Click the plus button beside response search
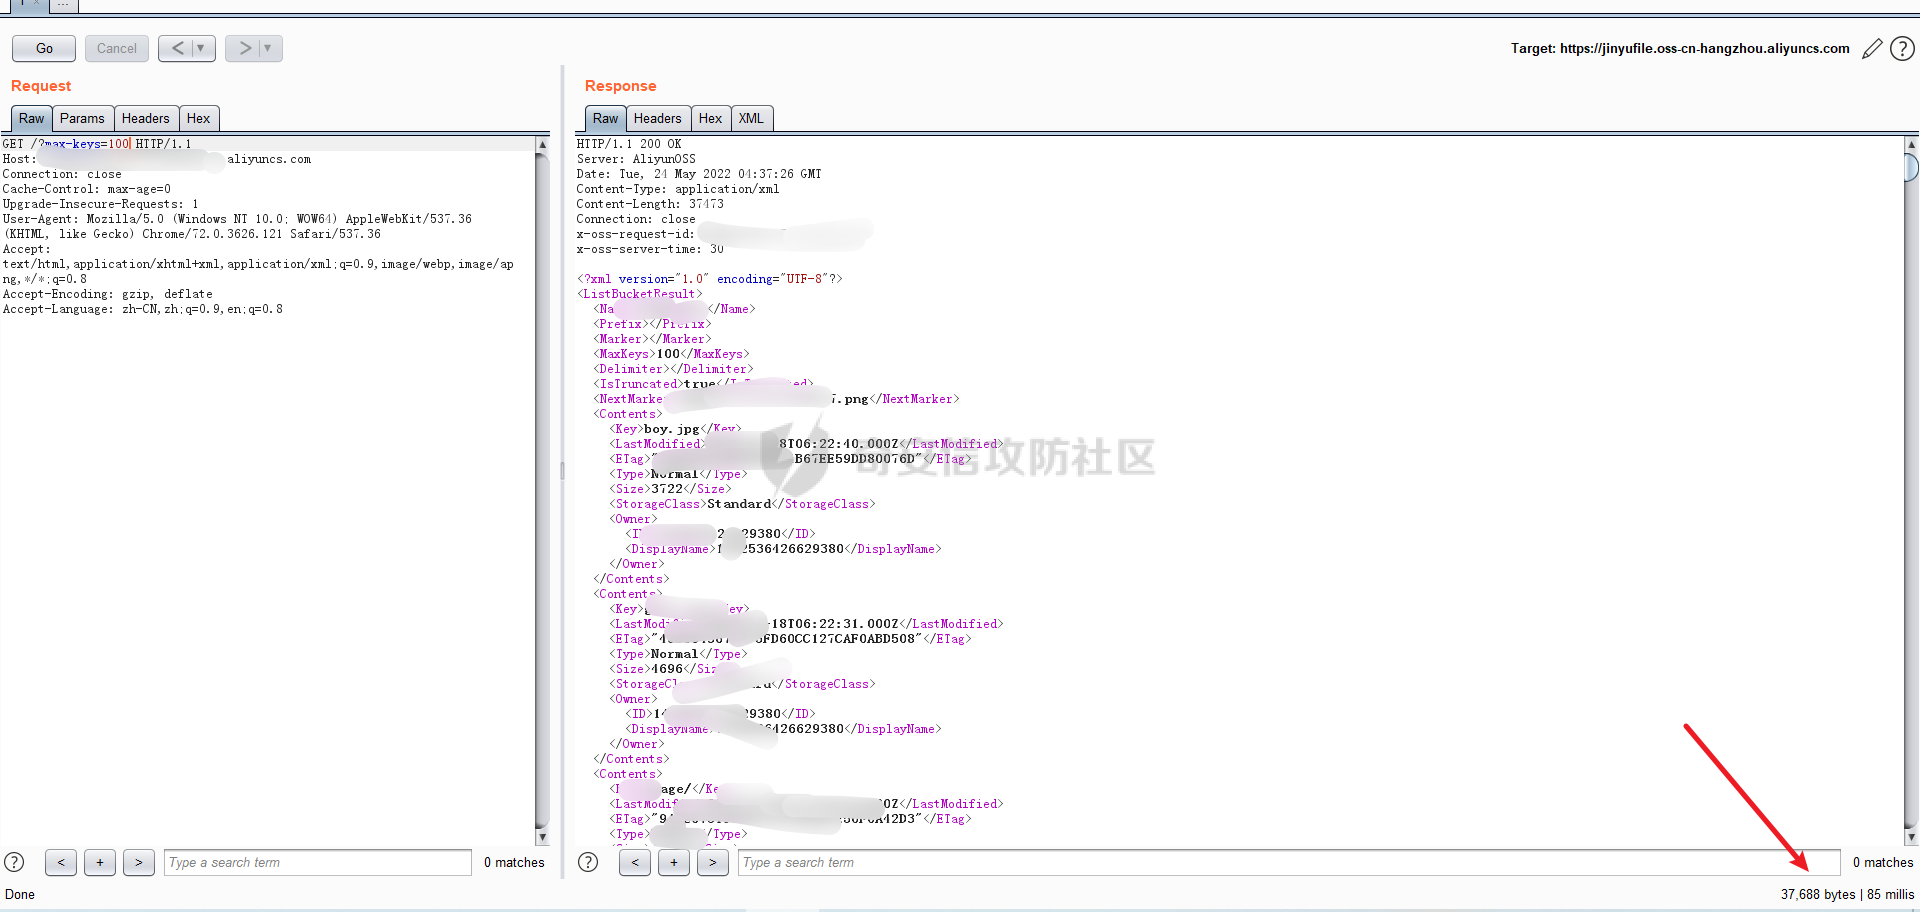1920x912 pixels. pos(674,862)
